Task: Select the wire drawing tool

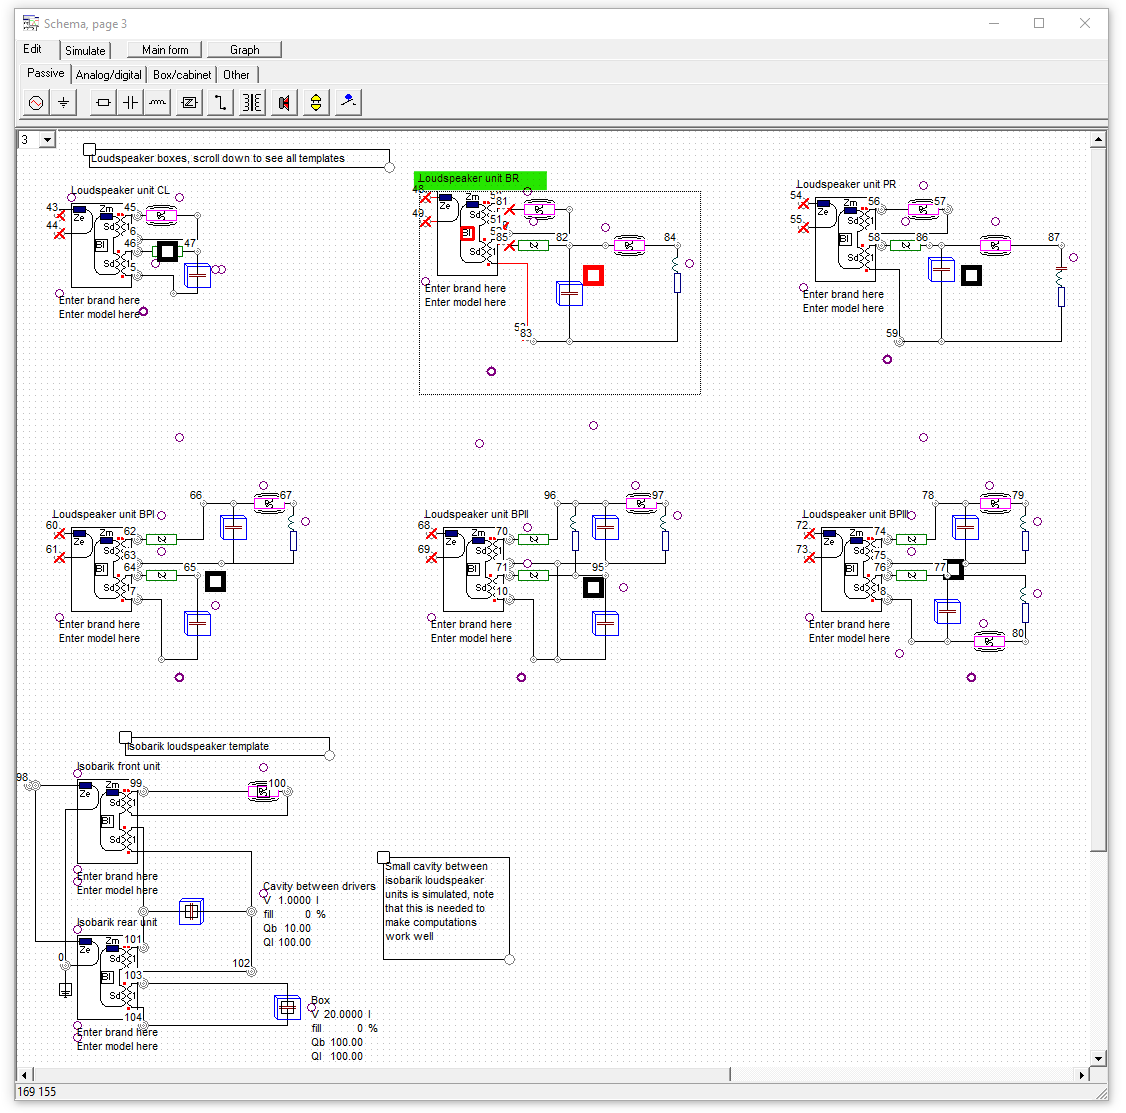Action: point(219,101)
